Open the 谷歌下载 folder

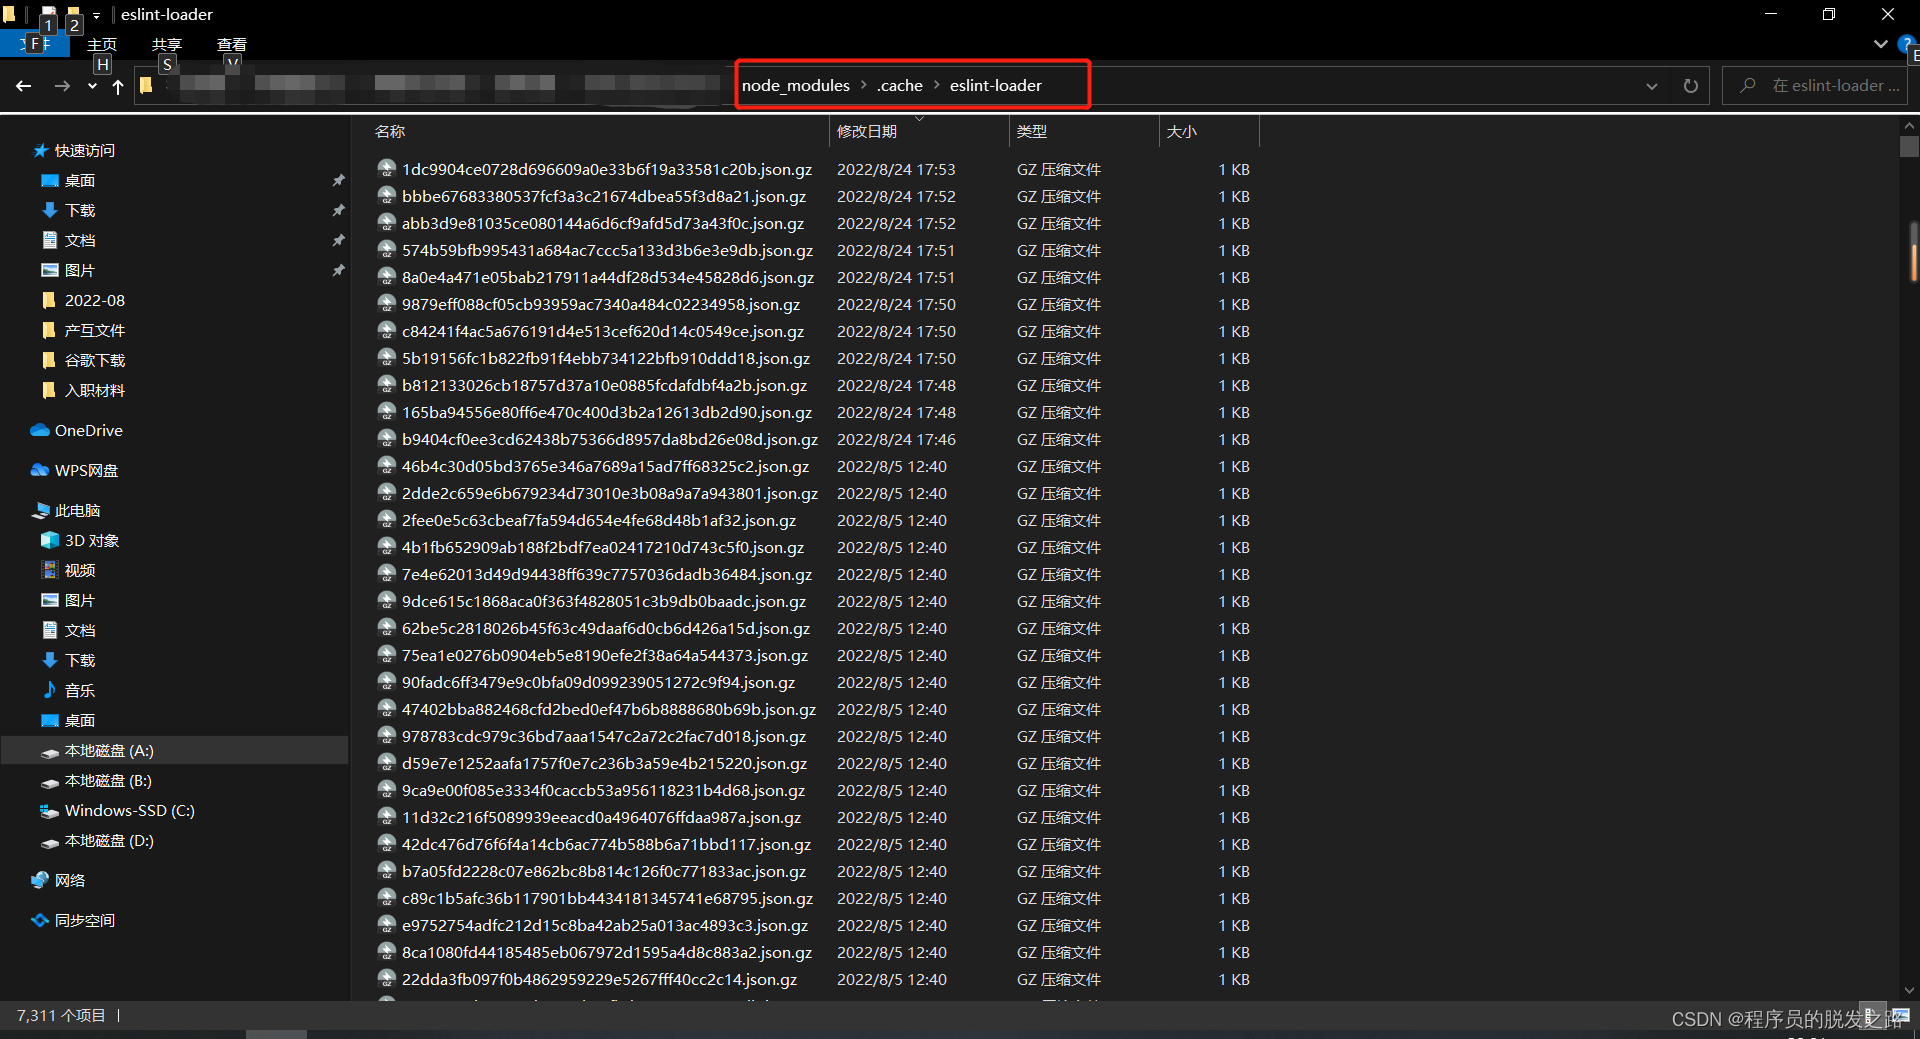point(95,360)
